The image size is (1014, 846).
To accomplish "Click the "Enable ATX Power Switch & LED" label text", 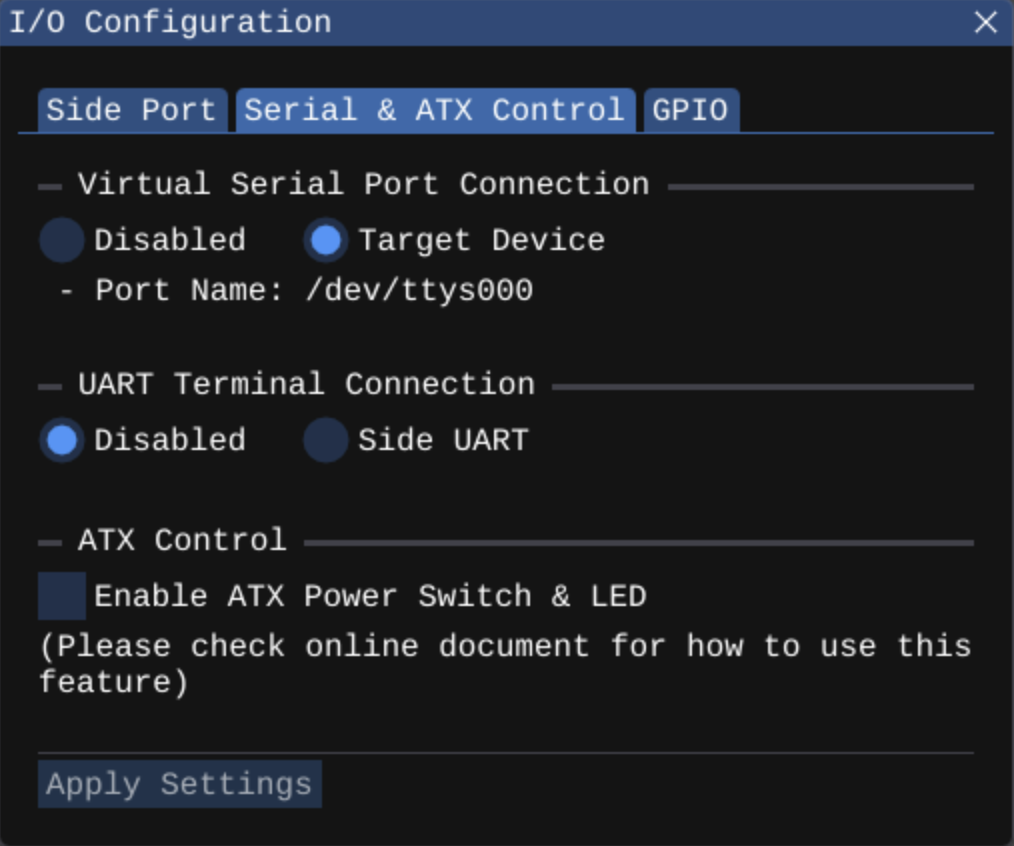I will (x=370, y=597).
